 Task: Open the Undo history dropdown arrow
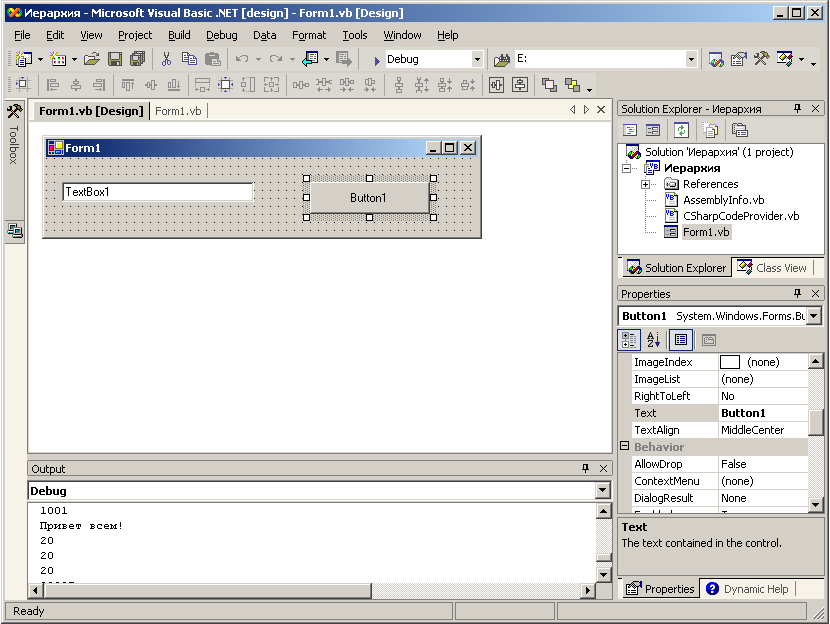coord(258,59)
